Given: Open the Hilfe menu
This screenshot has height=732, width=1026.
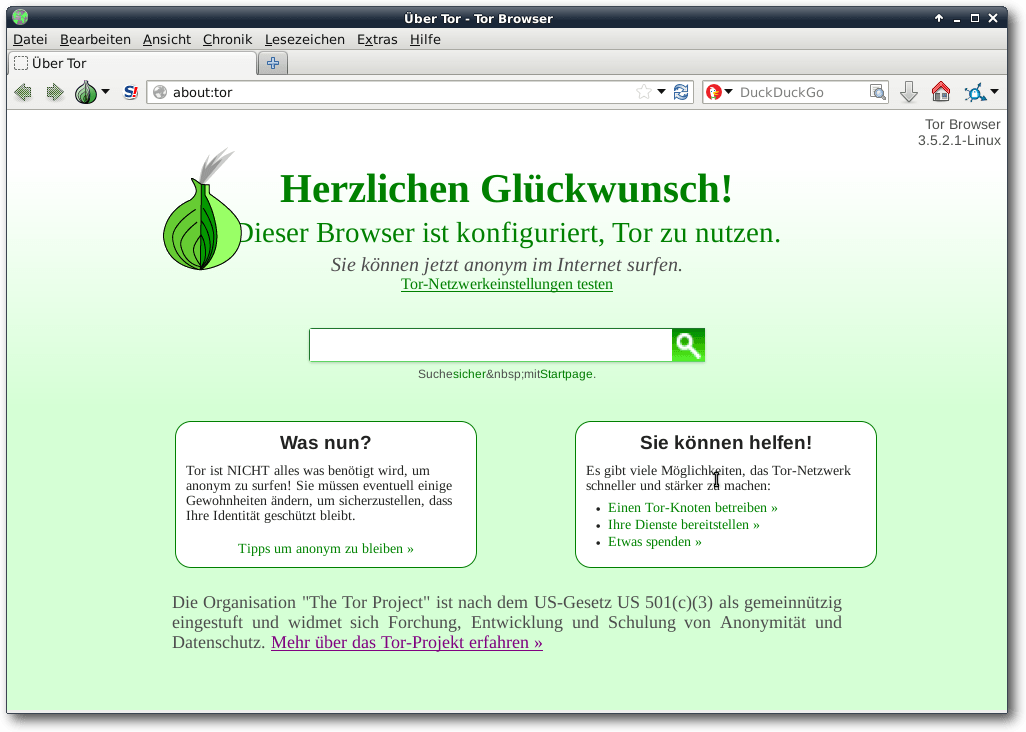Looking at the screenshot, I should [x=425, y=39].
